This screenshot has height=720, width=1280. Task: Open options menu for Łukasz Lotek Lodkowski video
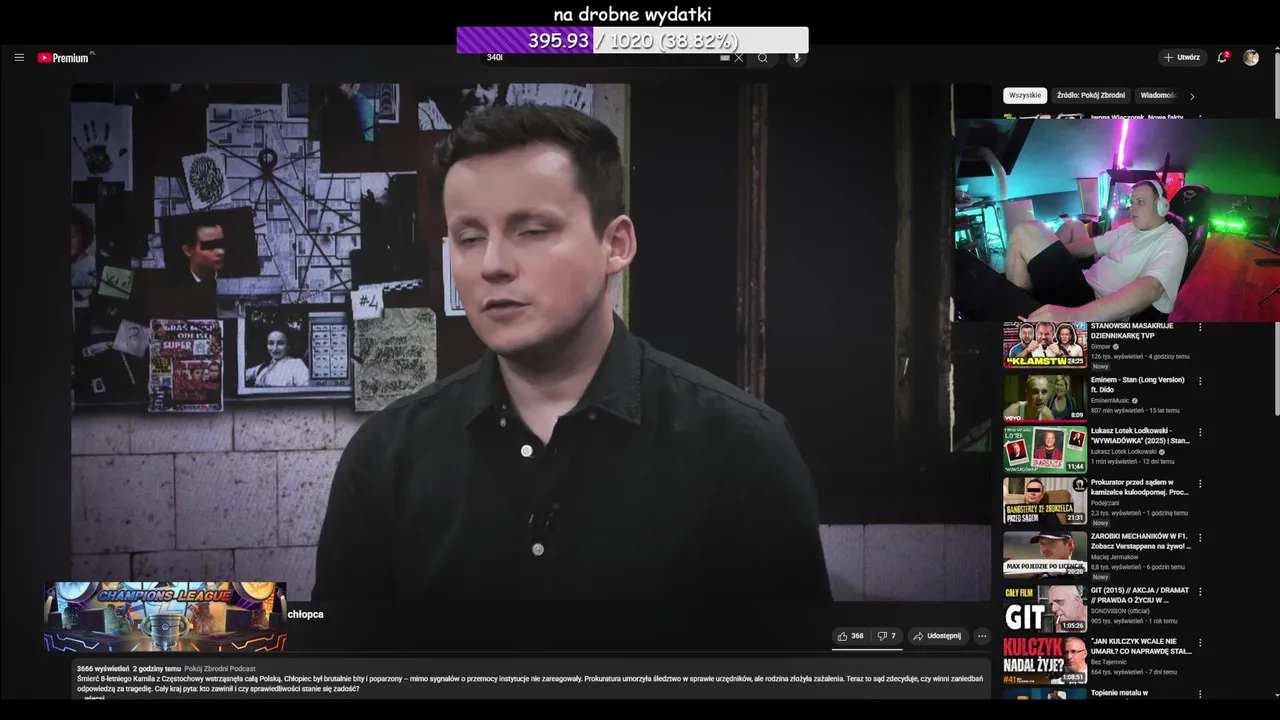tap(1200, 432)
